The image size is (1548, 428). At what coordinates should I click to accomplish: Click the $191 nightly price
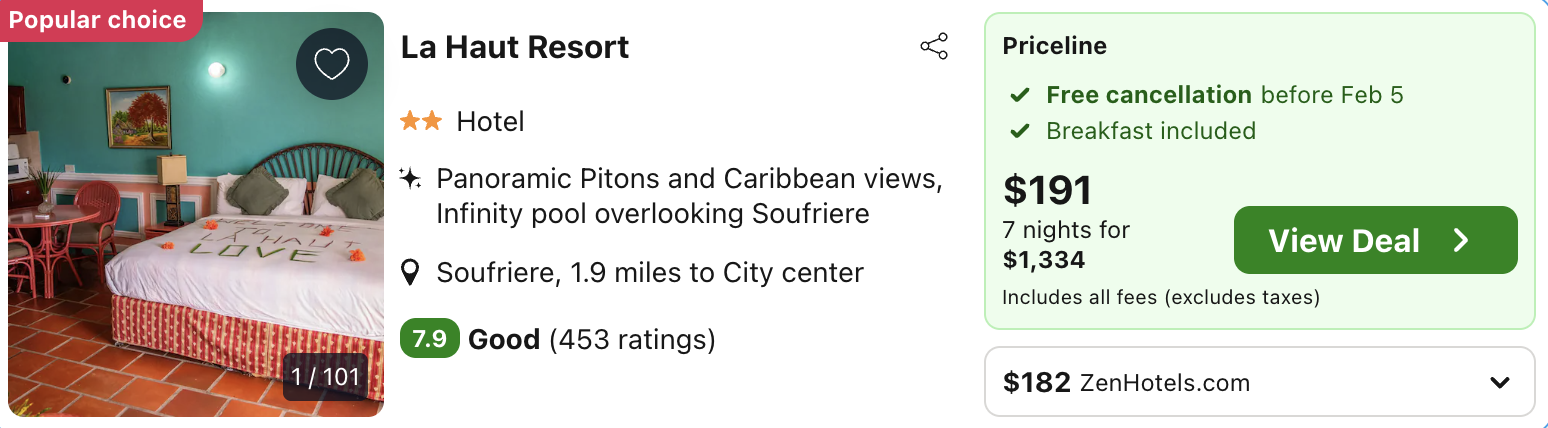pyautogui.click(x=1047, y=190)
